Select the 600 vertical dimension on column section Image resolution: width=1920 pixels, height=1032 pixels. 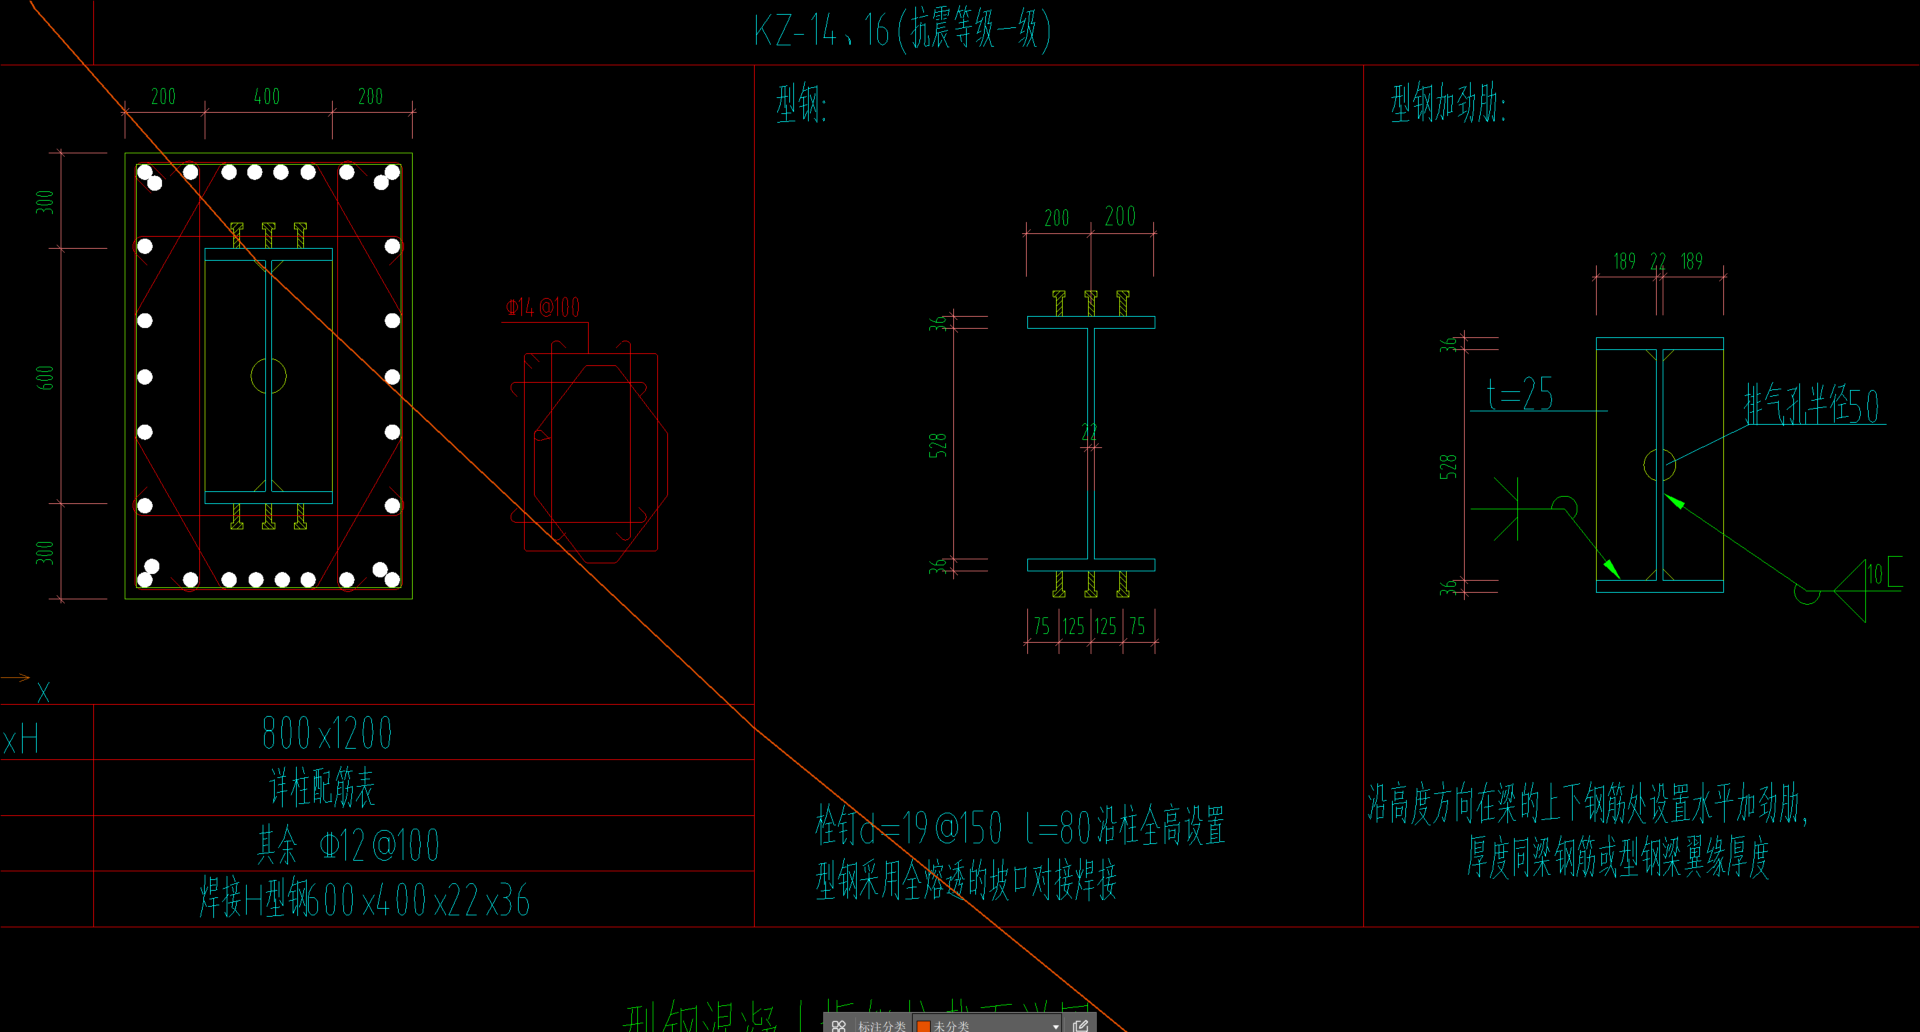[45, 377]
